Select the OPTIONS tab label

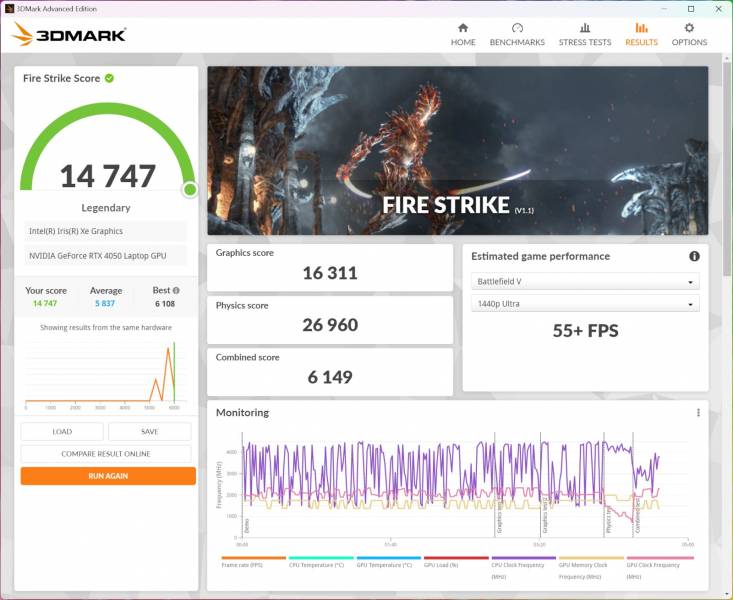coord(689,42)
